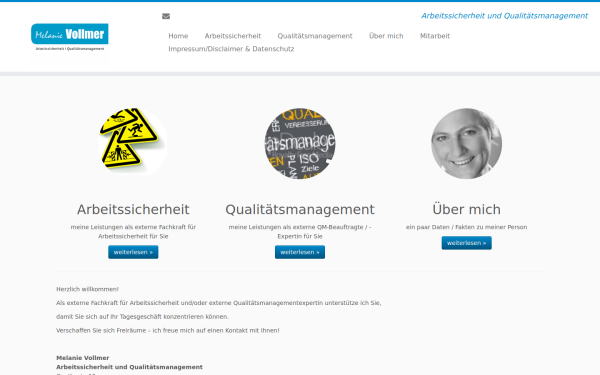The image size is (600, 375).
Task: Click the text 'ein paar Daten / Fakten zu meiner Person'
Action: pyautogui.click(x=466, y=227)
